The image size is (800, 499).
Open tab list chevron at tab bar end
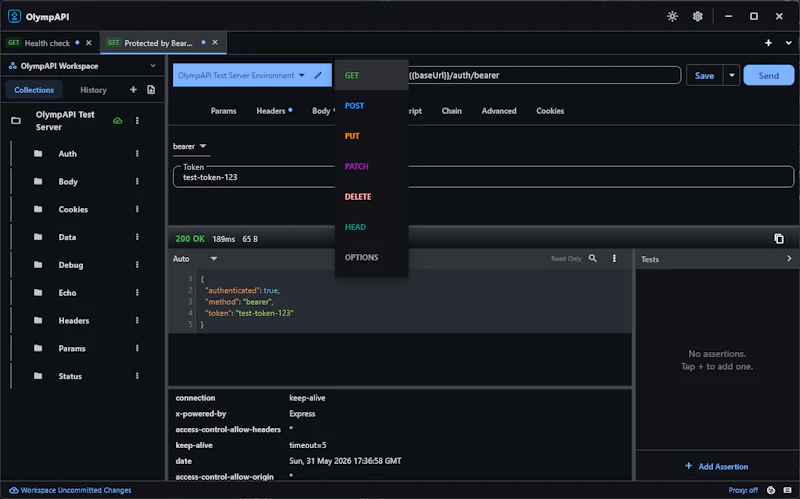(789, 43)
